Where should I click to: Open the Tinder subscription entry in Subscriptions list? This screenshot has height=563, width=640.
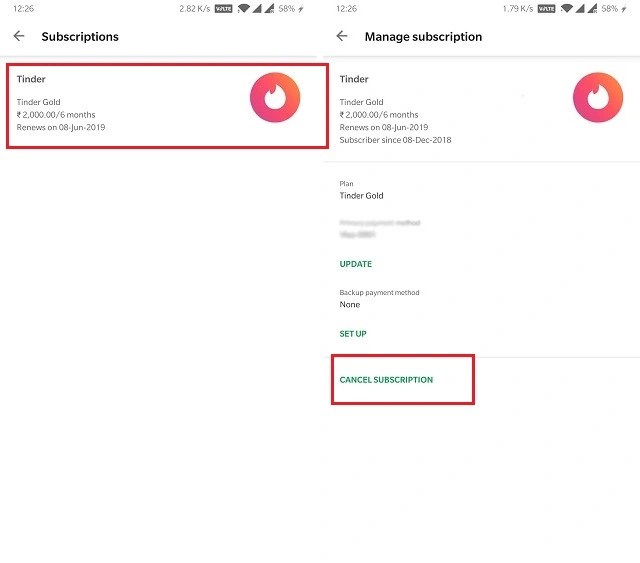[x=167, y=106]
